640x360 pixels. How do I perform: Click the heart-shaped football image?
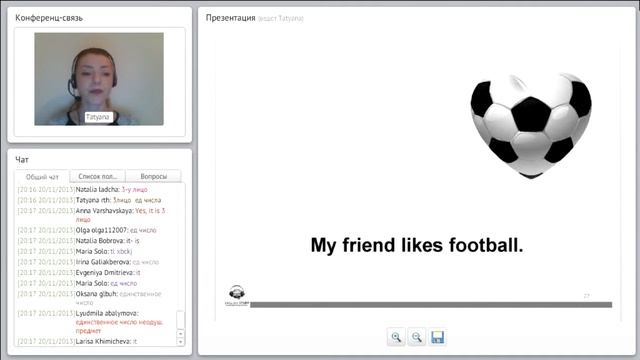[531, 126]
